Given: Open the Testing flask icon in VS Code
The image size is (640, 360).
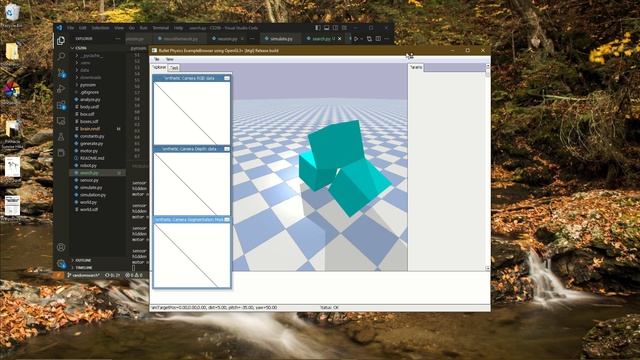Looking at the screenshot, I should point(61,137).
